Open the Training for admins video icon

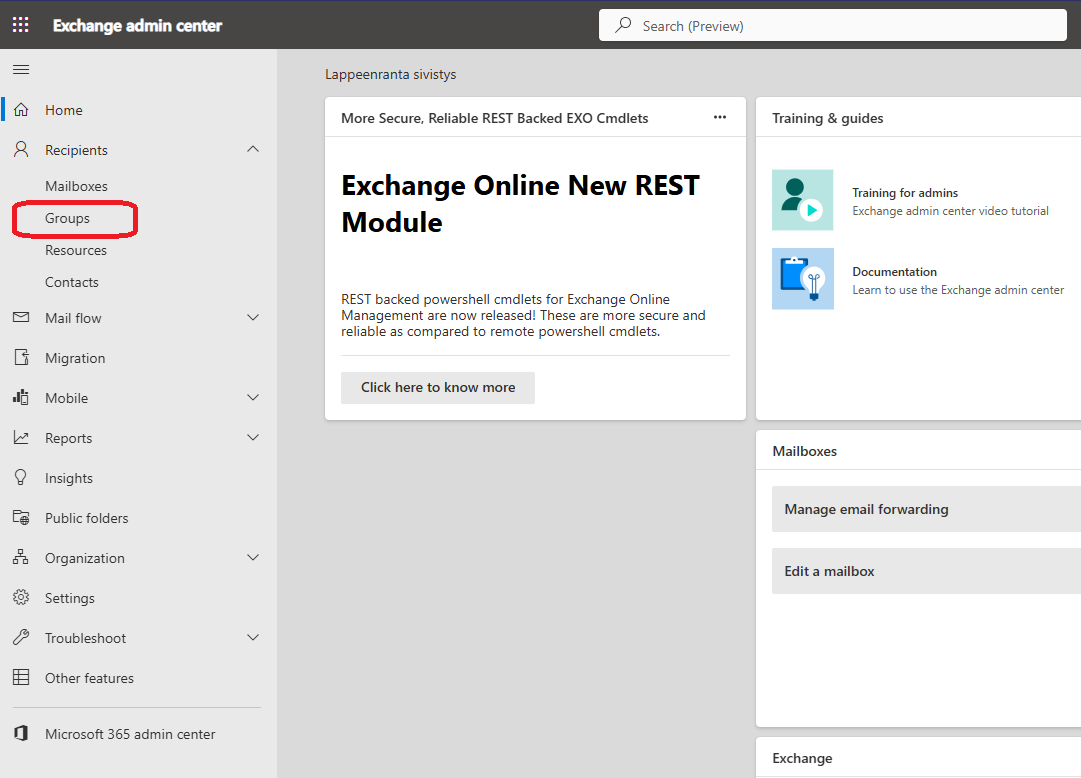(x=802, y=200)
